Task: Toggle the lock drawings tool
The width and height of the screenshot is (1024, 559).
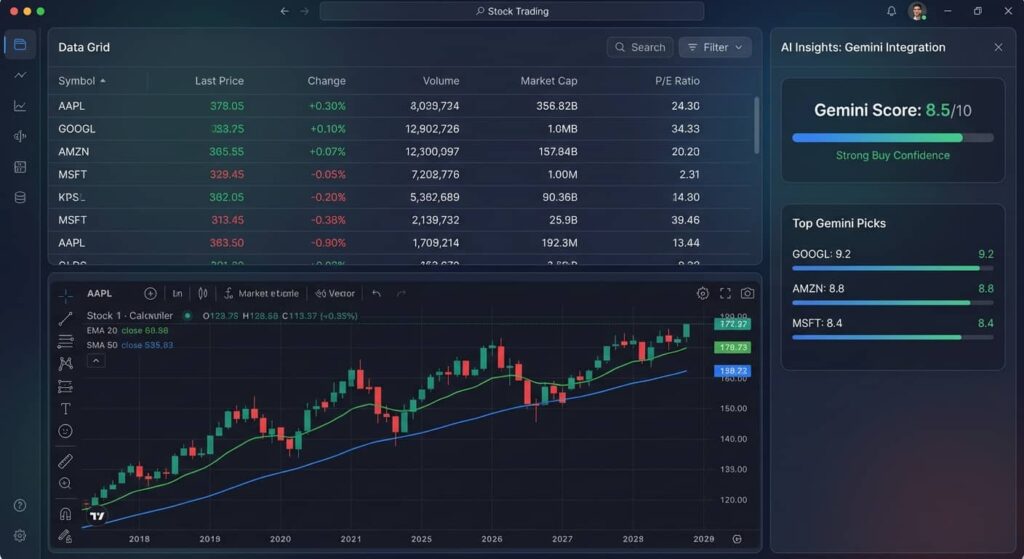Action: (x=65, y=536)
